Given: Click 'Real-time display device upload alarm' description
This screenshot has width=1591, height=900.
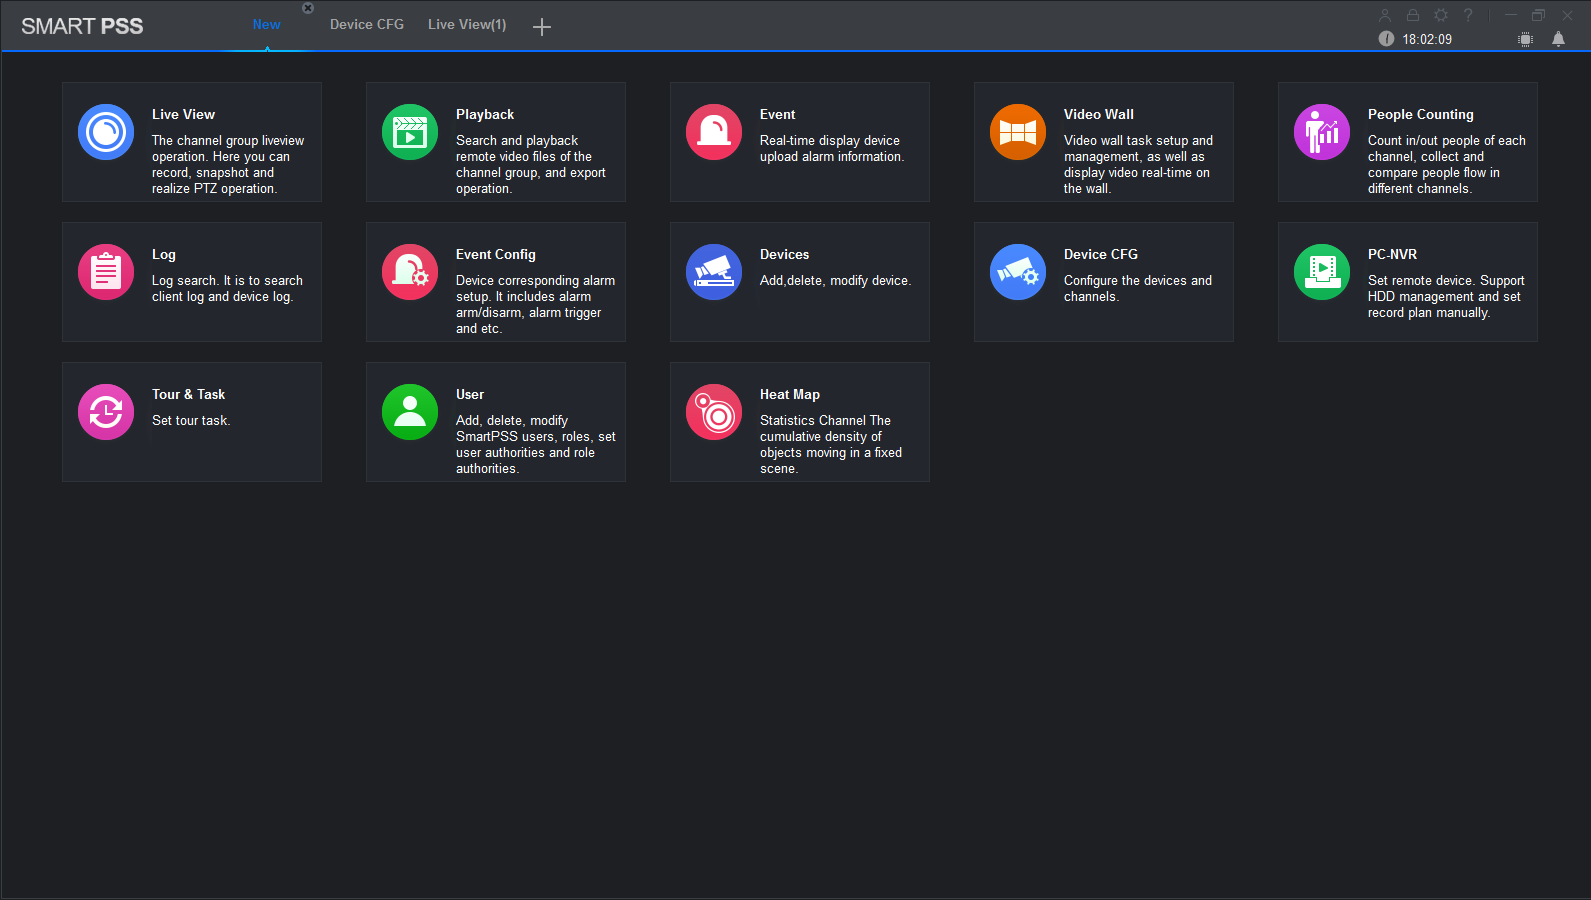Looking at the screenshot, I should (832, 148).
